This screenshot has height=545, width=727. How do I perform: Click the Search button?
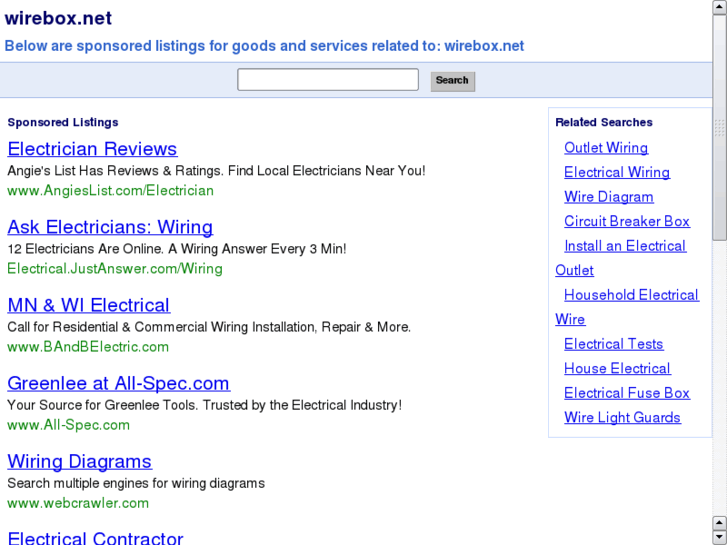click(453, 81)
